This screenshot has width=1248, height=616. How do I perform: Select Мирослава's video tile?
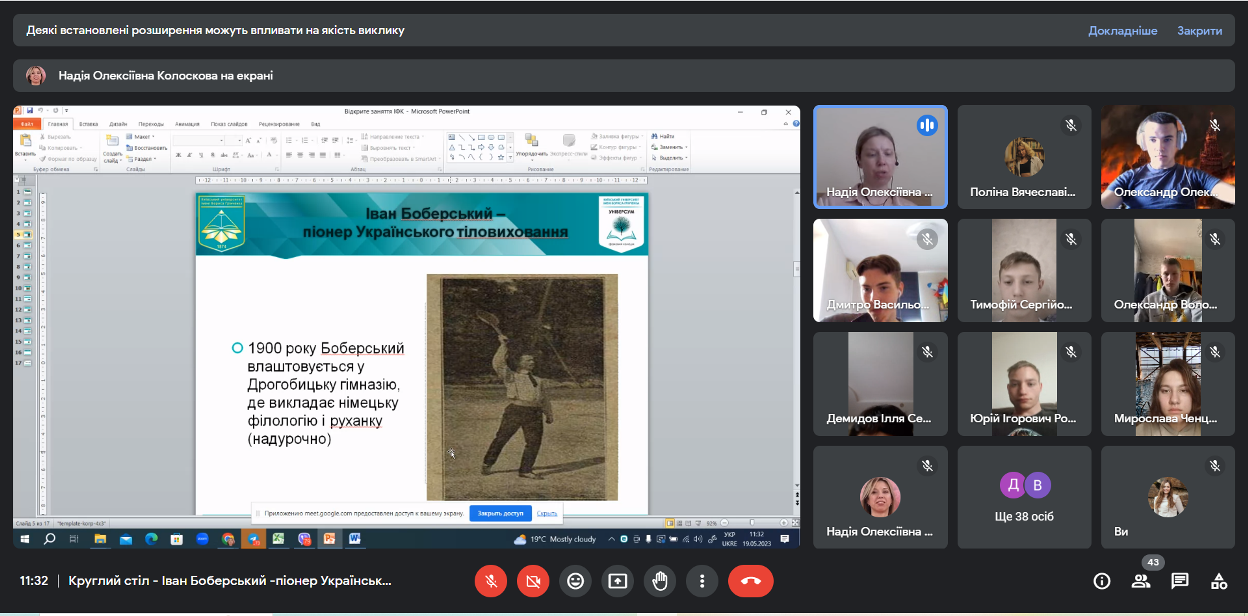(1167, 384)
